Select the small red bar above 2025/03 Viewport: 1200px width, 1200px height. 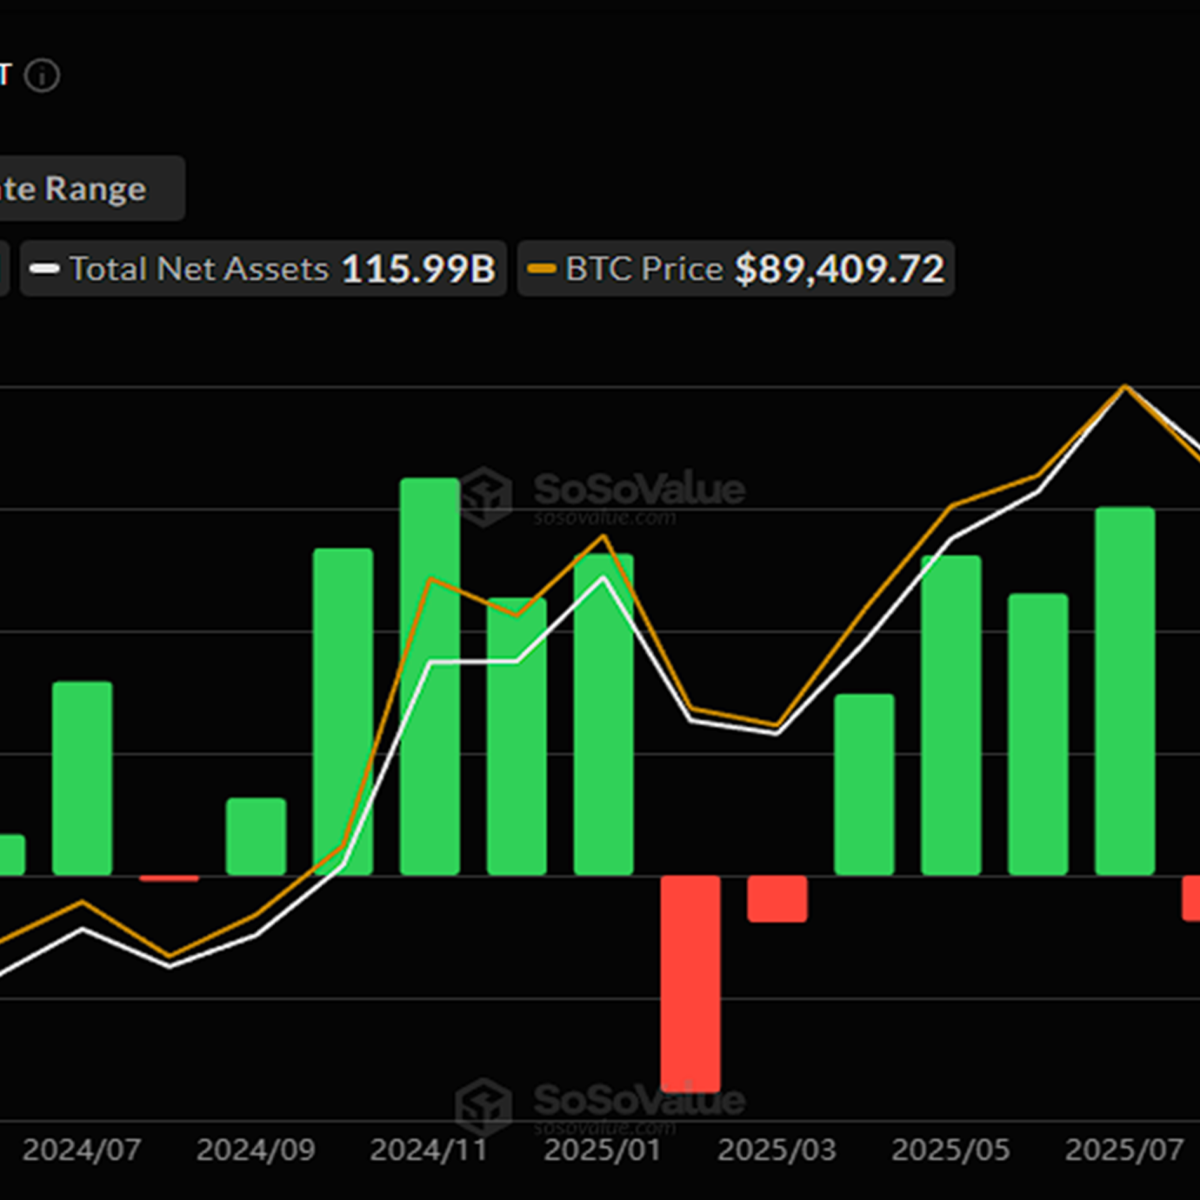(x=777, y=898)
